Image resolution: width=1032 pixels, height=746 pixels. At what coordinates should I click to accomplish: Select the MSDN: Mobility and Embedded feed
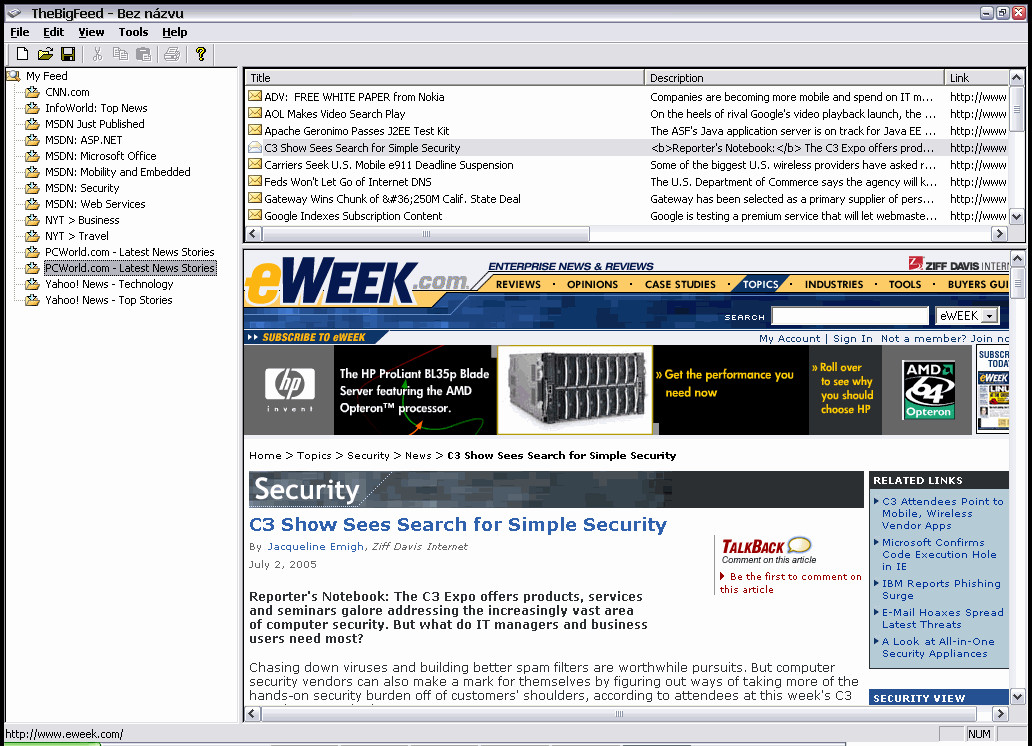point(117,172)
